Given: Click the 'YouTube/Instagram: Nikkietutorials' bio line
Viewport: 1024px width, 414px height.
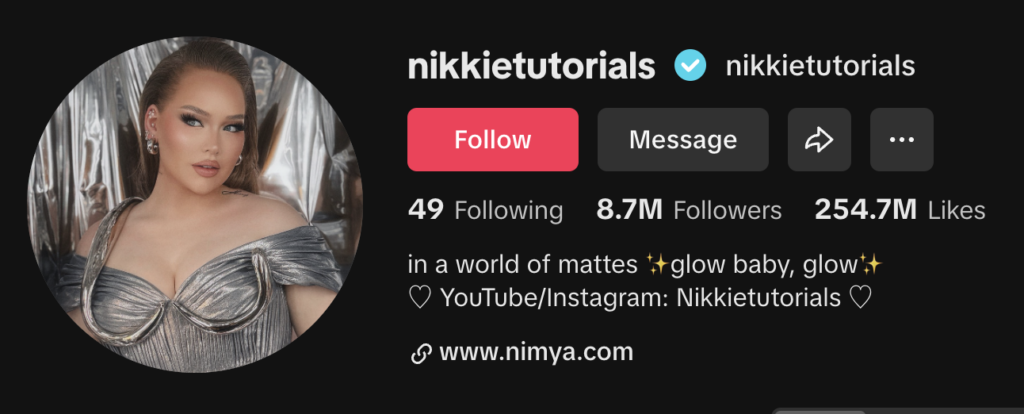Looking at the screenshot, I should pyautogui.click(x=641, y=298).
